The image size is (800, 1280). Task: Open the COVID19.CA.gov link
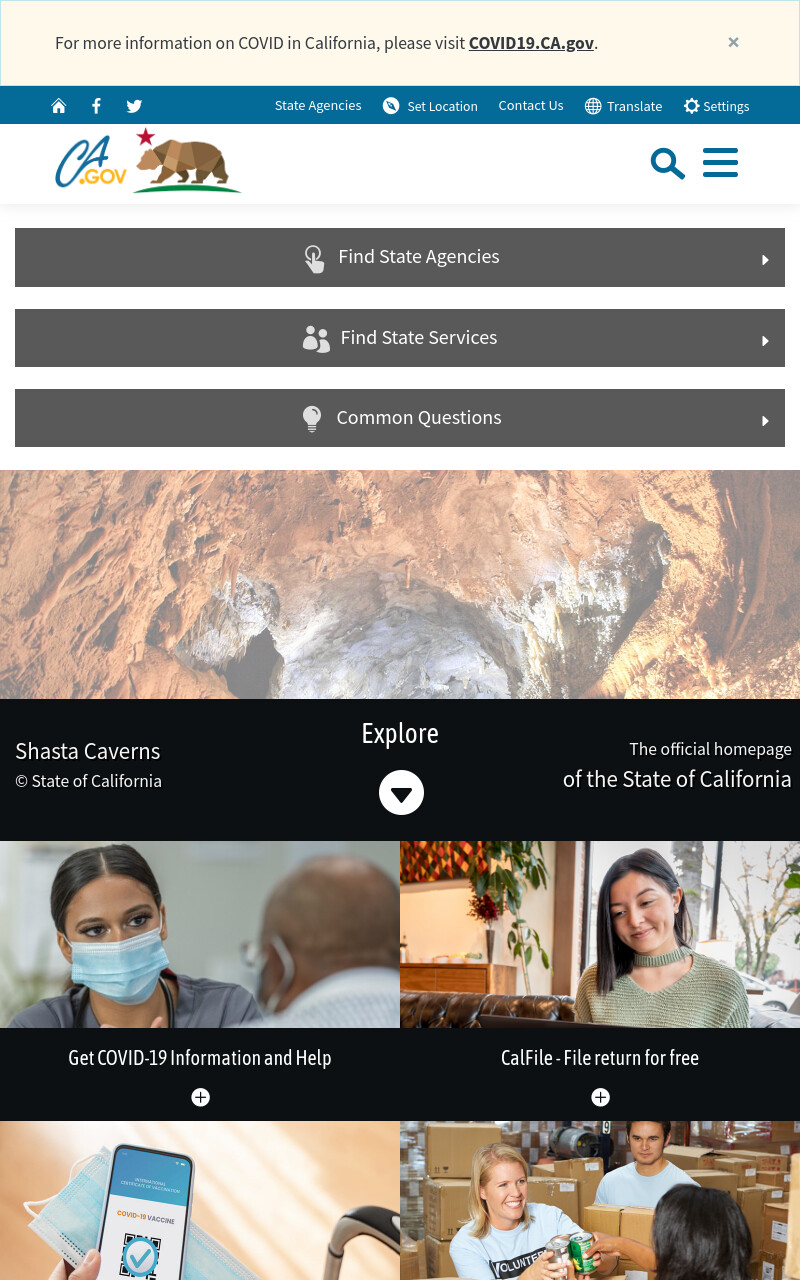[531, 43]
